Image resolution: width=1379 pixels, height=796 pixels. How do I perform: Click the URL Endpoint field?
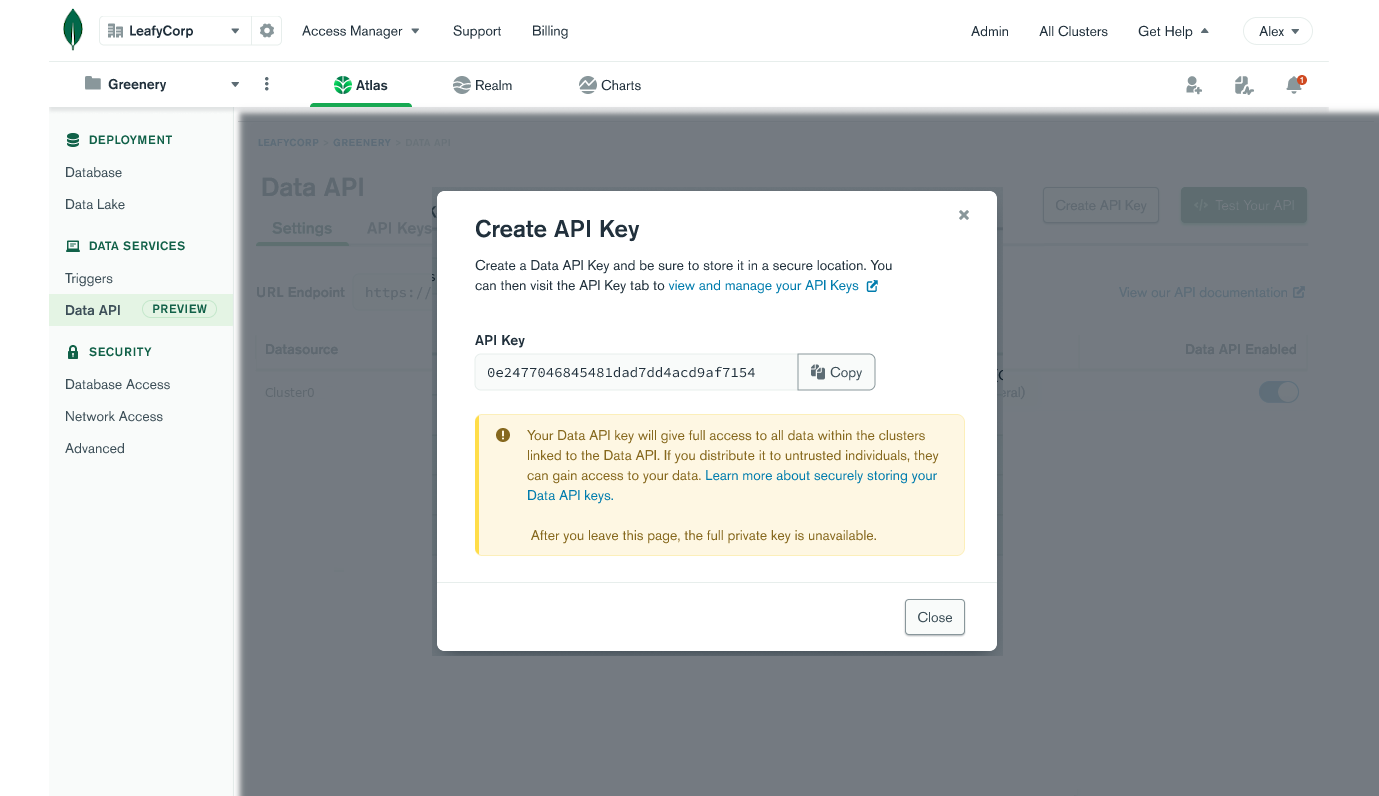tap(396, 293)
